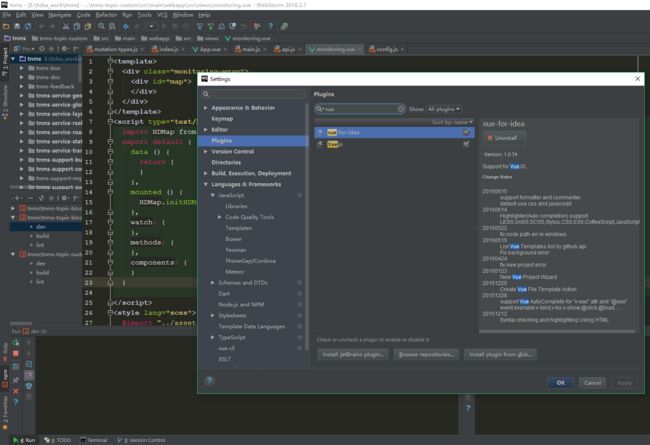
Task: Click the Synchronize refresh icon in toolbar
Action: pyautogui.click(x=28, y=27)
